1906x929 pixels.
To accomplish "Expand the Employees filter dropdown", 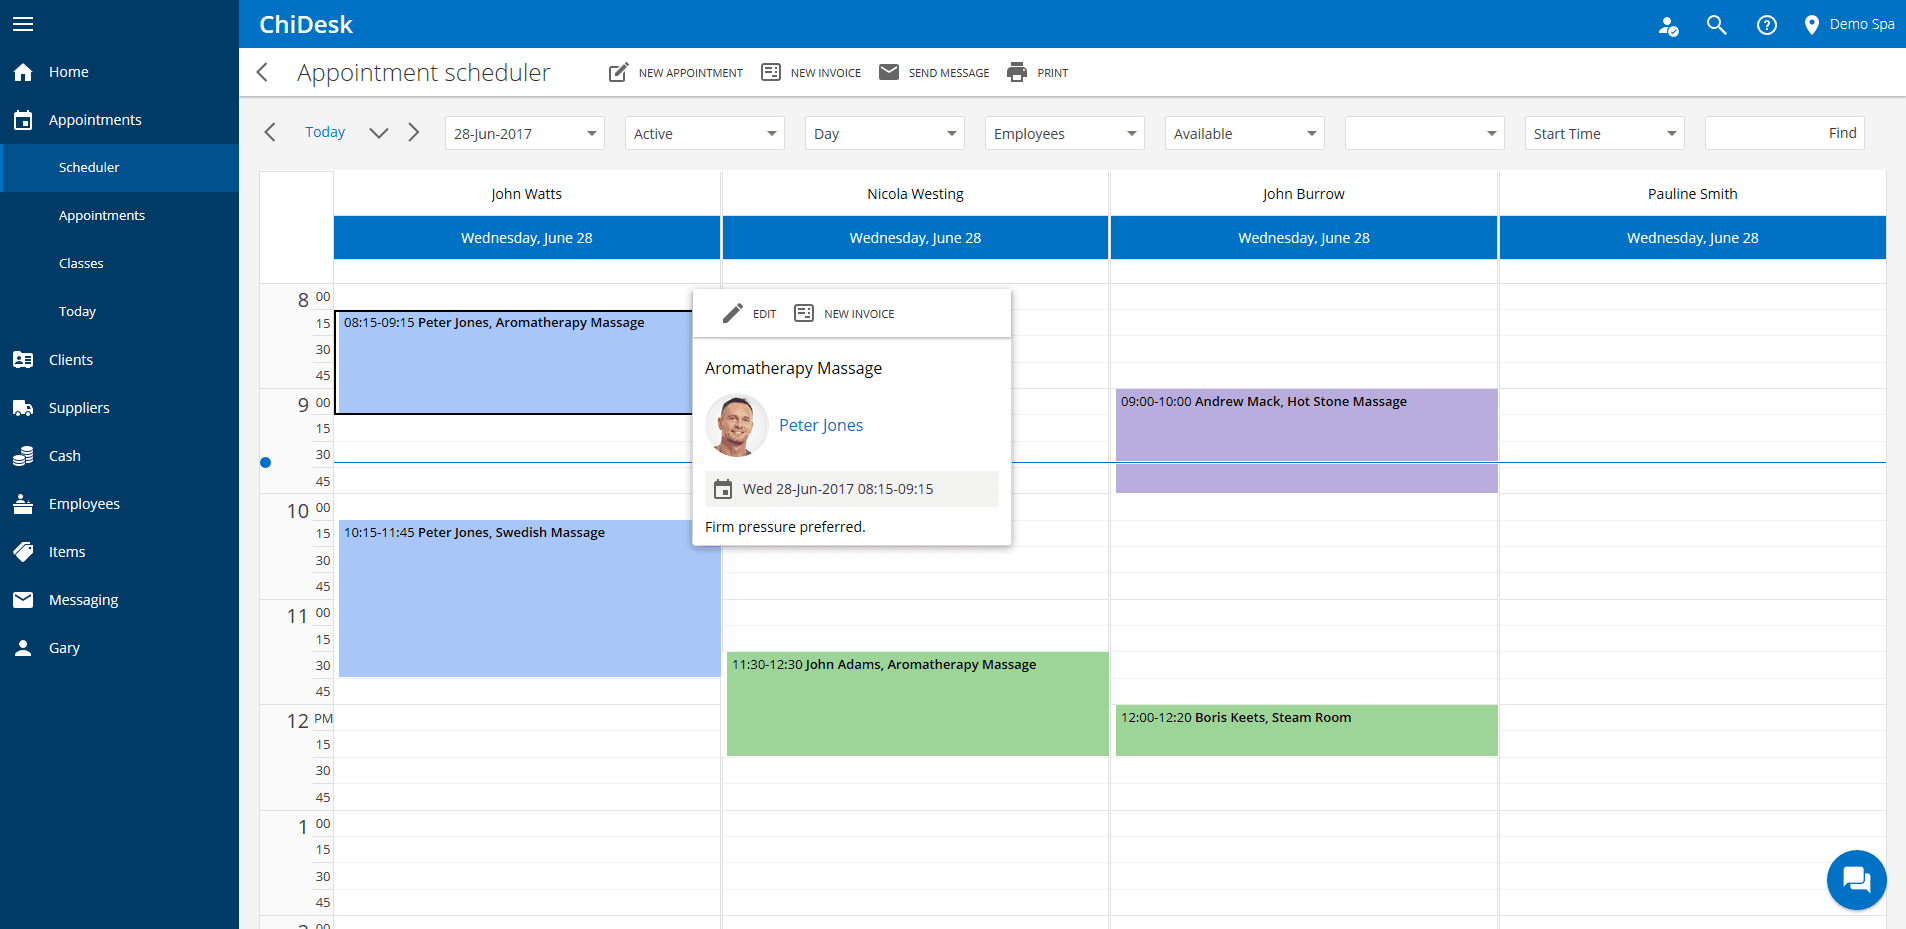I will click(1063, 133).
